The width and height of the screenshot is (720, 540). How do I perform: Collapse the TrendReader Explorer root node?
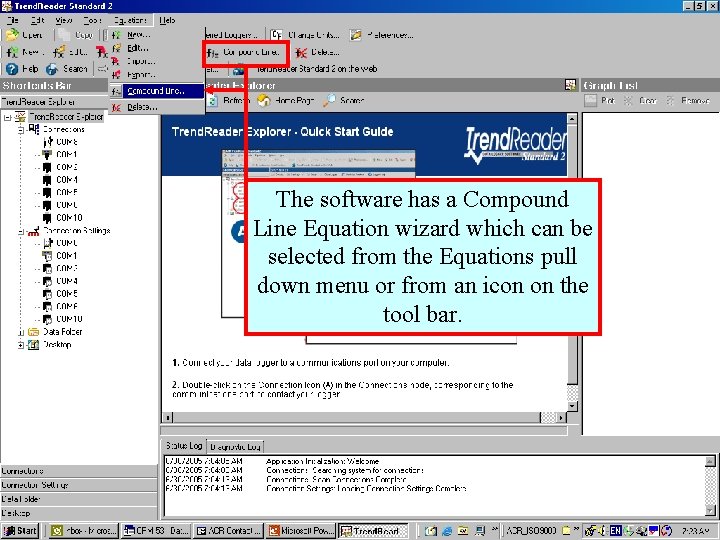point(7,118)
